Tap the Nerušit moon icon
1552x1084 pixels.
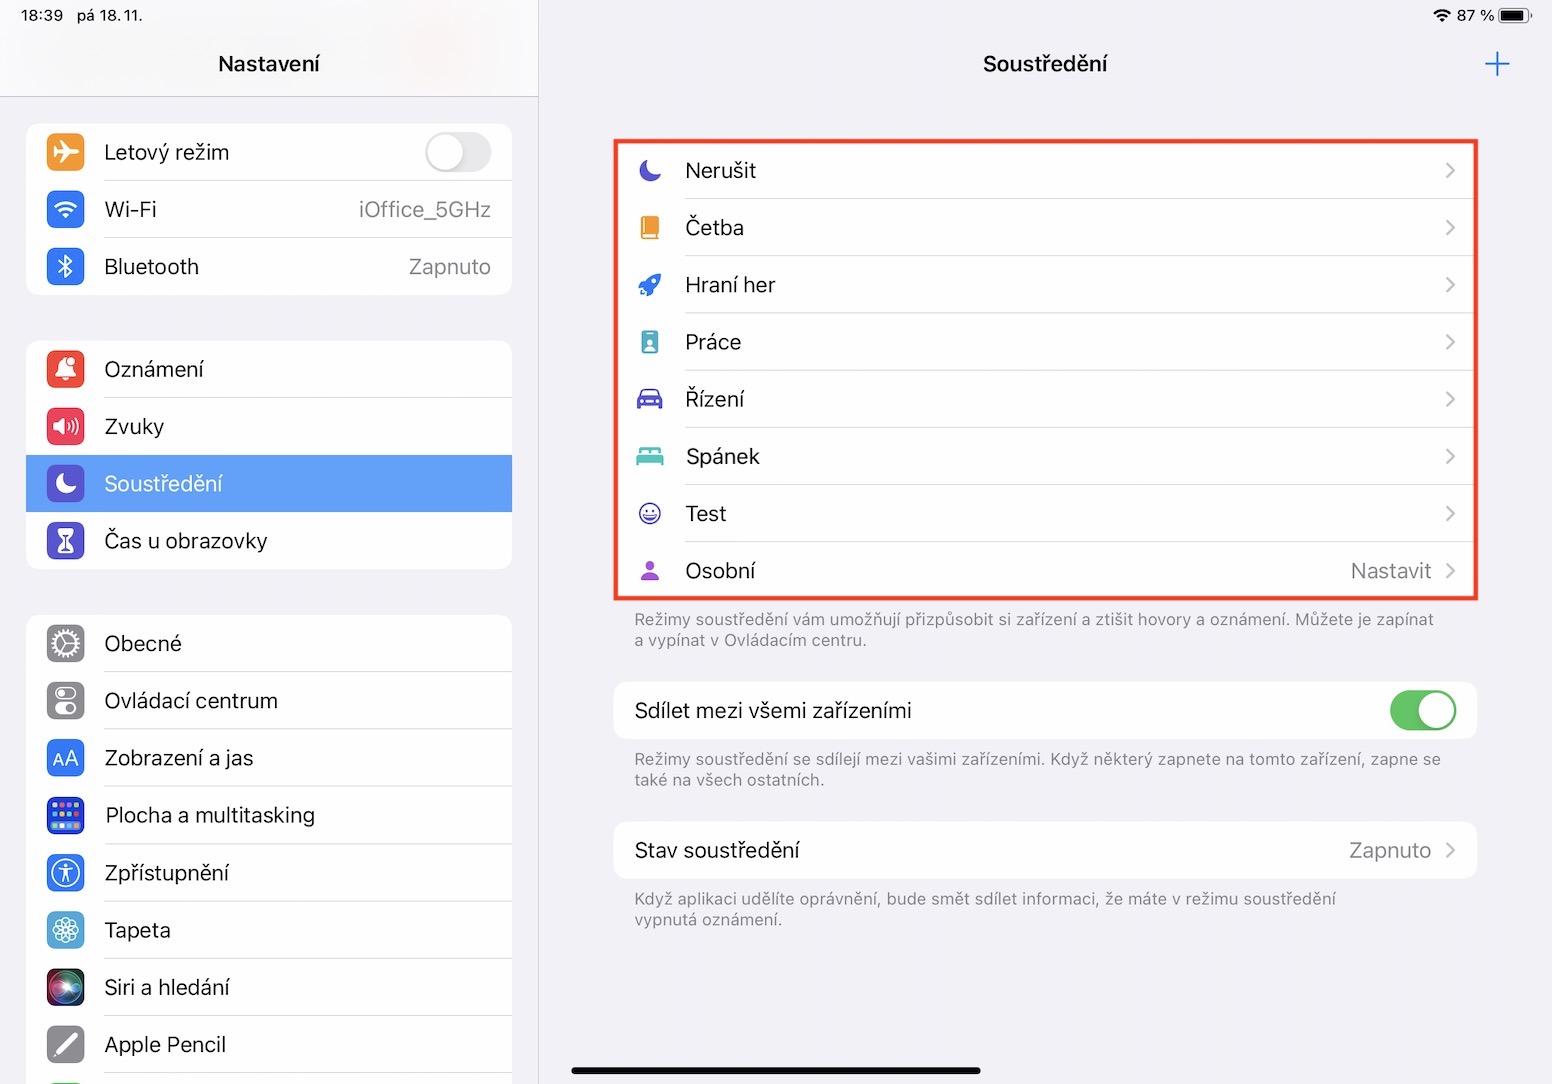[650, 171]
